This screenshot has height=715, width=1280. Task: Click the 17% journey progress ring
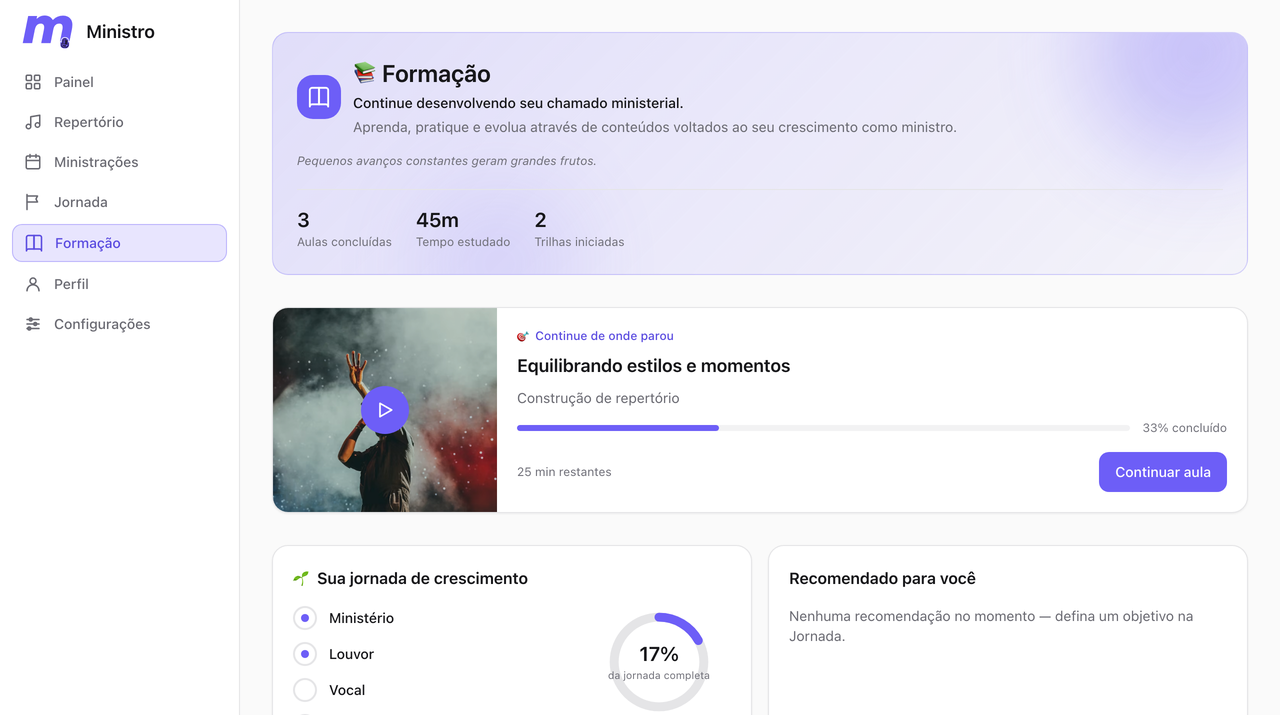[x=659, y=662]
